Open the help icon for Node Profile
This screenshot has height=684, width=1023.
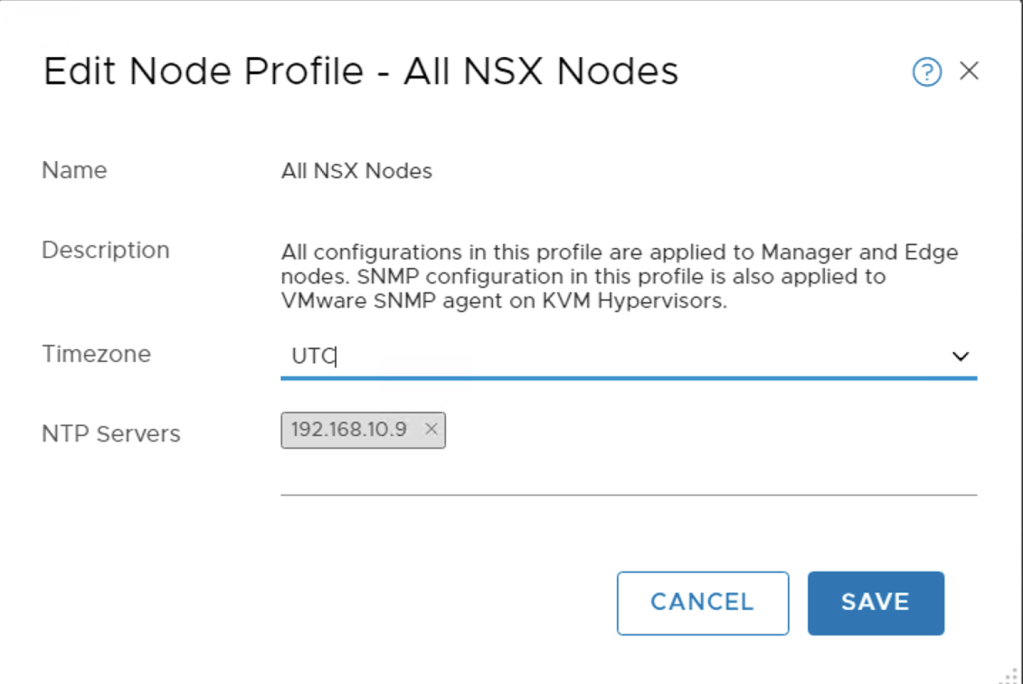[927, 72]
